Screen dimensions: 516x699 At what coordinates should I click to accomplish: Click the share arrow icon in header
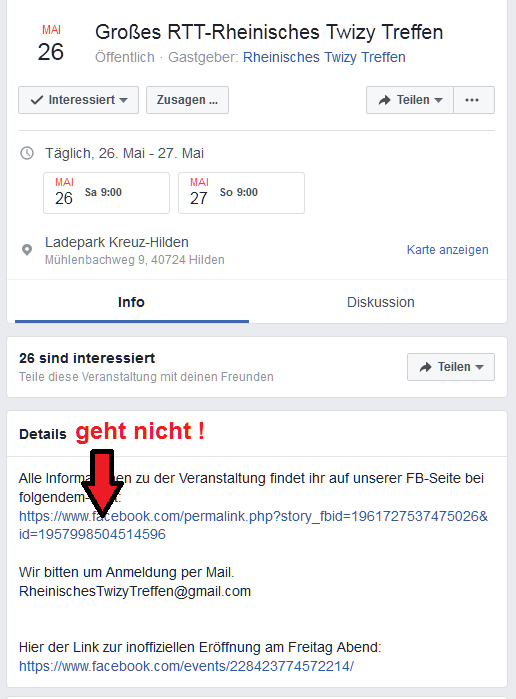pyautogui.click(x=384, y=100)
